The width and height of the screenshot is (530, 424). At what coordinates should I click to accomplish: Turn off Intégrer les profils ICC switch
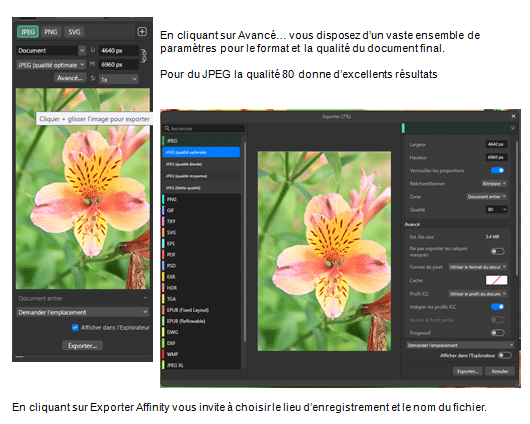click(x=498, y=307)
